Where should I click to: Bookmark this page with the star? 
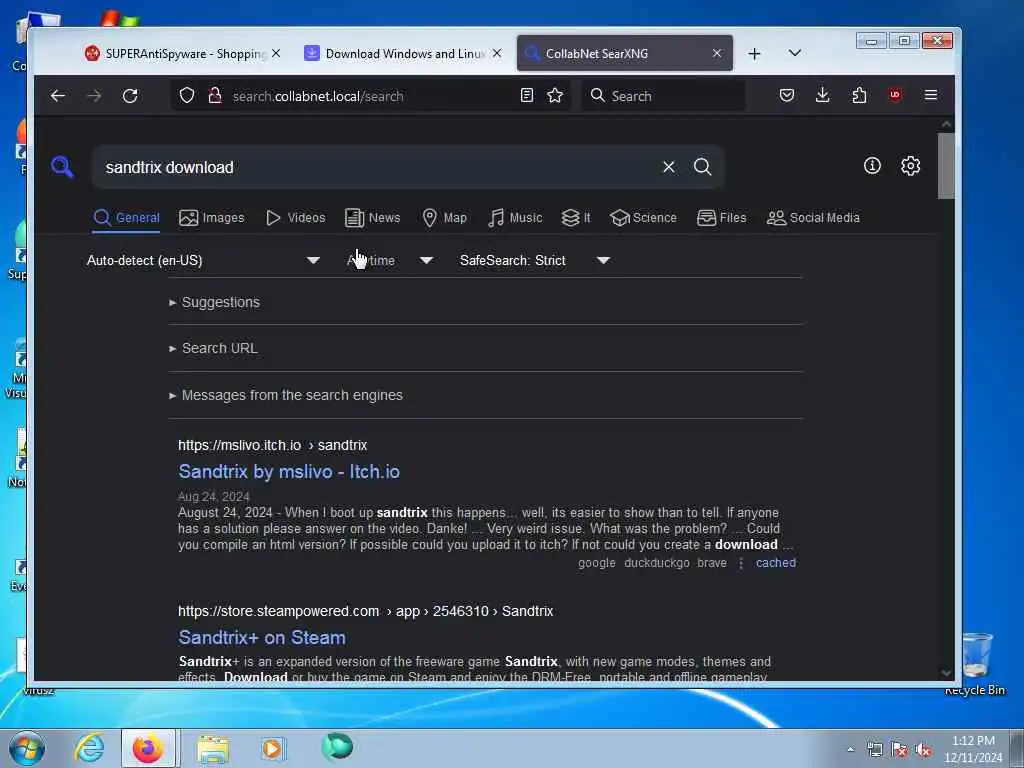(x=555, y=96)
